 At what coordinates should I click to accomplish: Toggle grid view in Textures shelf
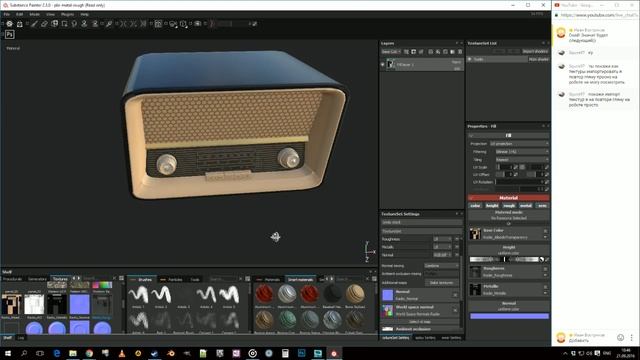[121, 278]
